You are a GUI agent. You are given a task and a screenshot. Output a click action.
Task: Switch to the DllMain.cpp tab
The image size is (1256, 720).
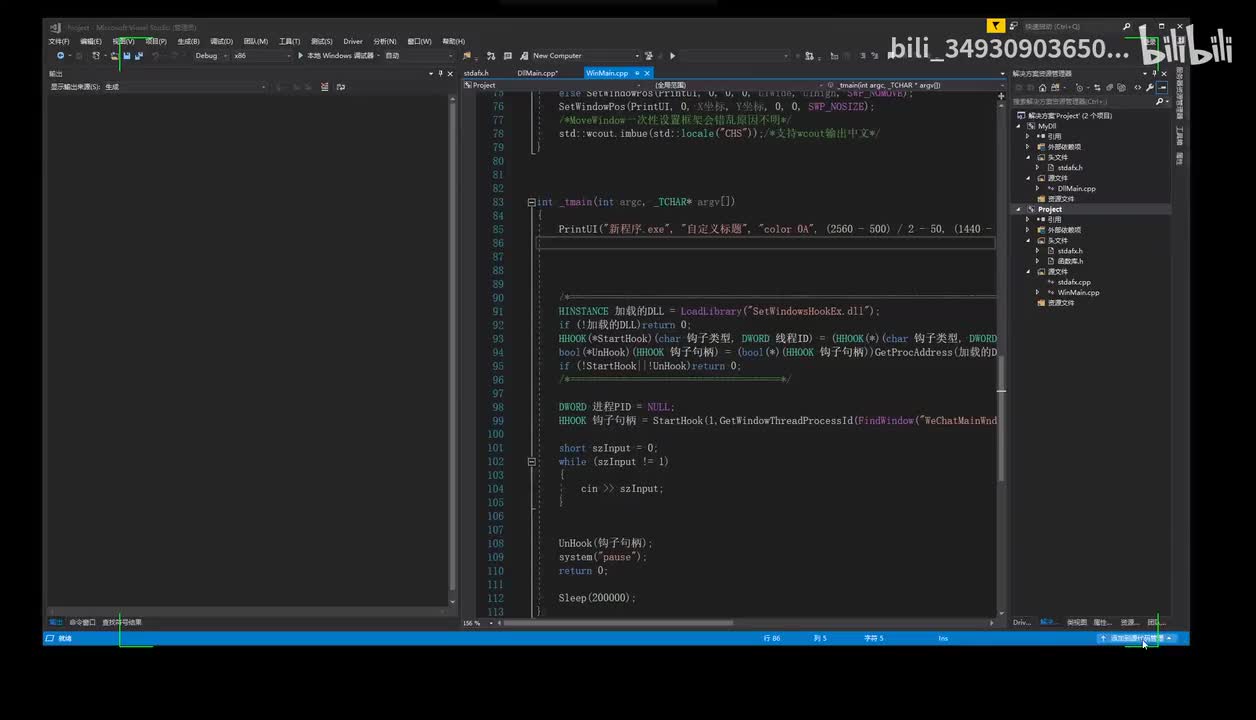[x=536, y=73]
